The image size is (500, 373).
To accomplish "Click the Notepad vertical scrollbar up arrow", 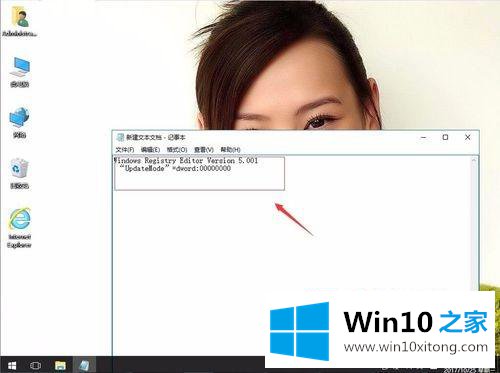I will pos(474,161).
